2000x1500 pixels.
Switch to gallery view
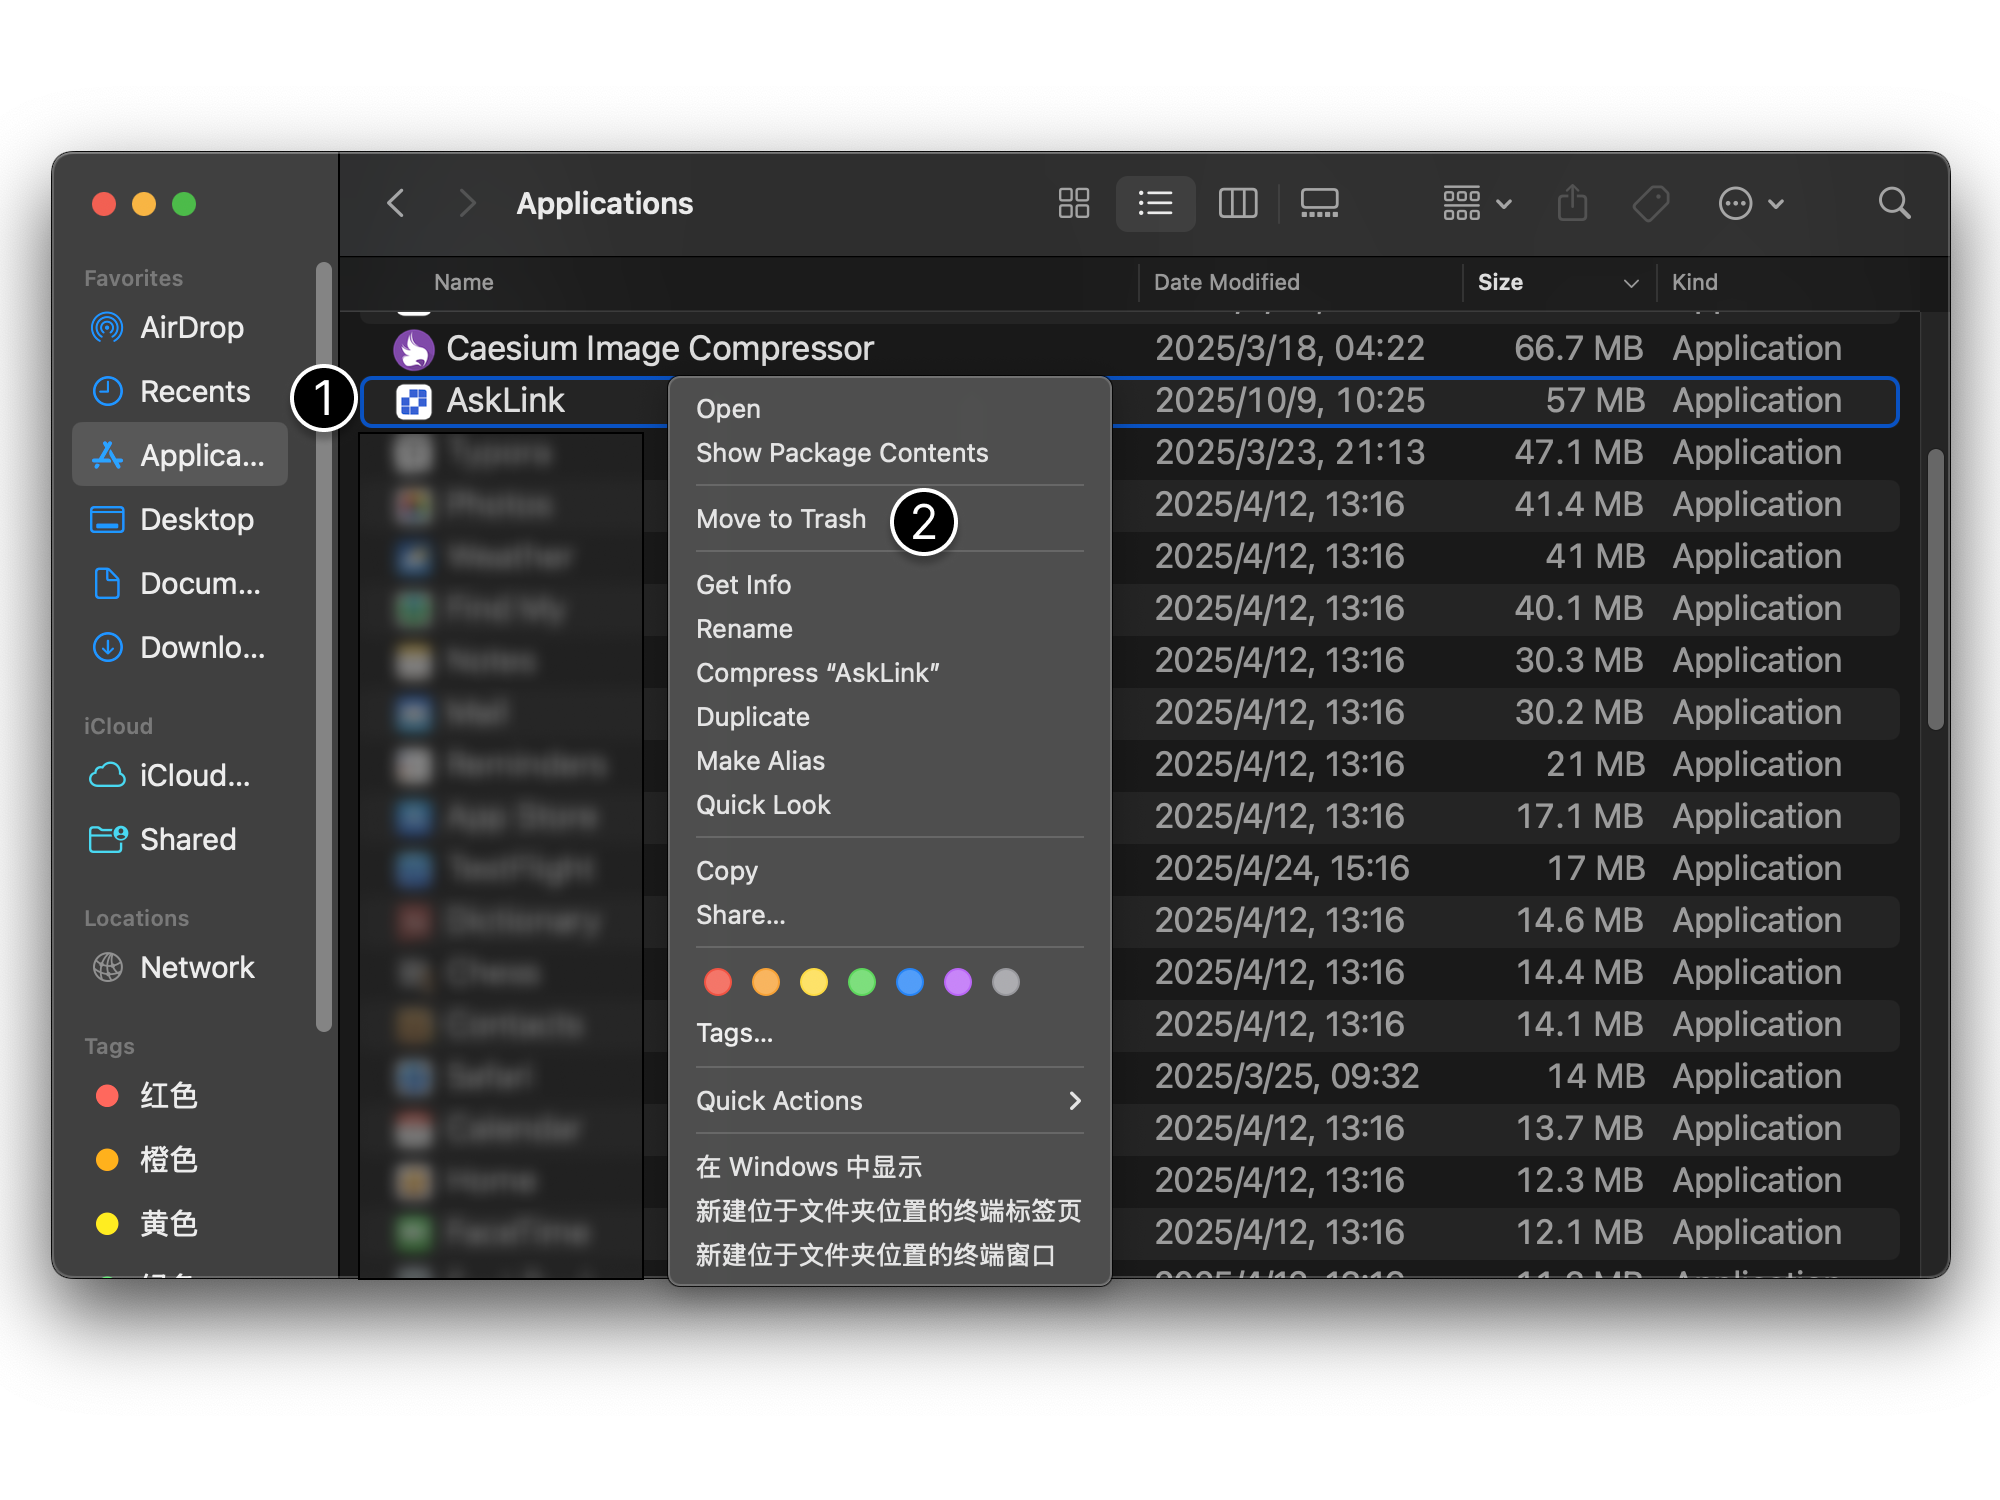(x=1319, y=203)
